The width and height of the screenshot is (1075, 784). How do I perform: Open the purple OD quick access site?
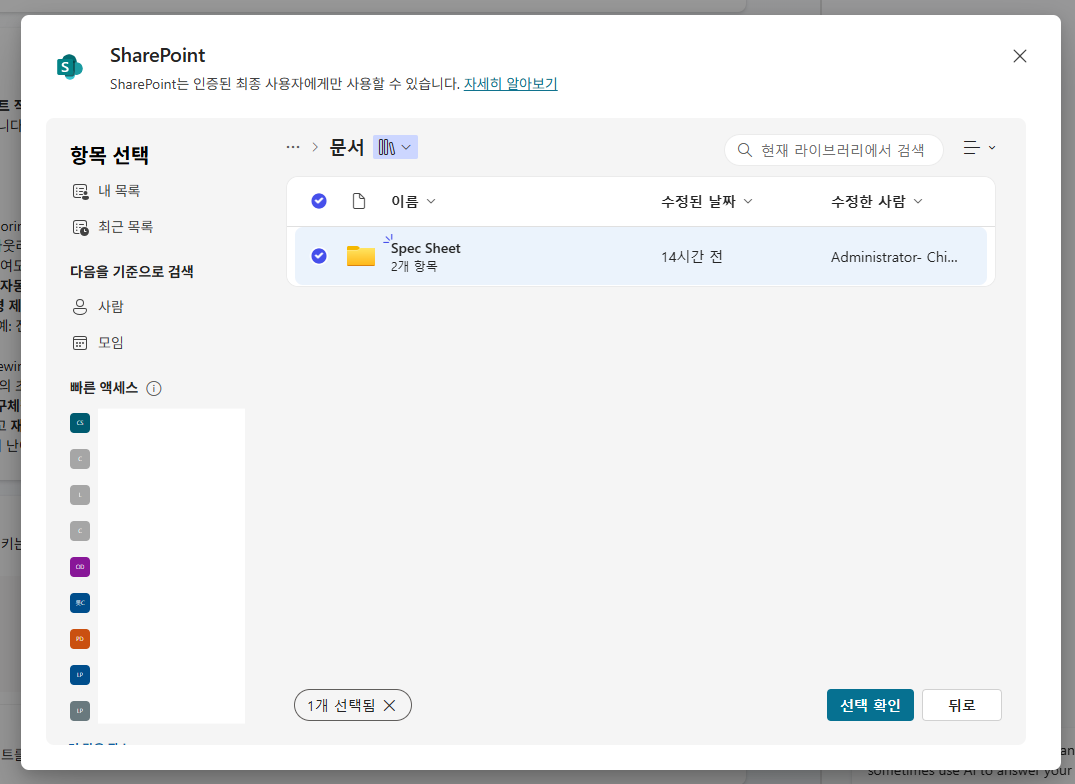coord(80,567)
